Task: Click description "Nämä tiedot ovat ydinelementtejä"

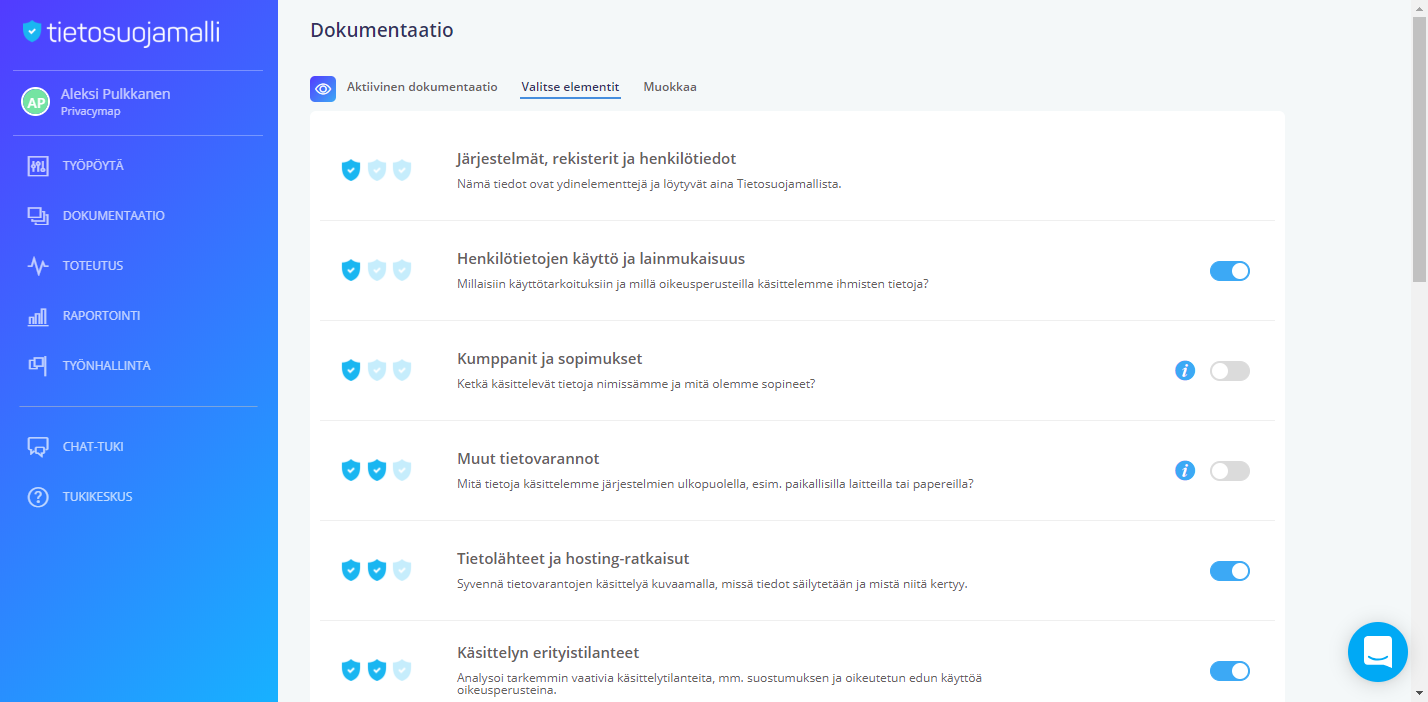Action: 649,184
